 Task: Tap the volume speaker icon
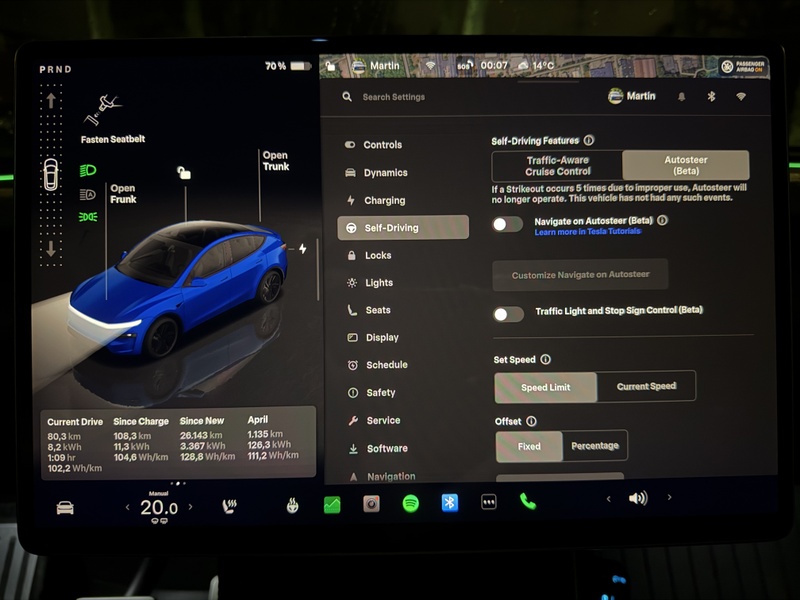638,498
